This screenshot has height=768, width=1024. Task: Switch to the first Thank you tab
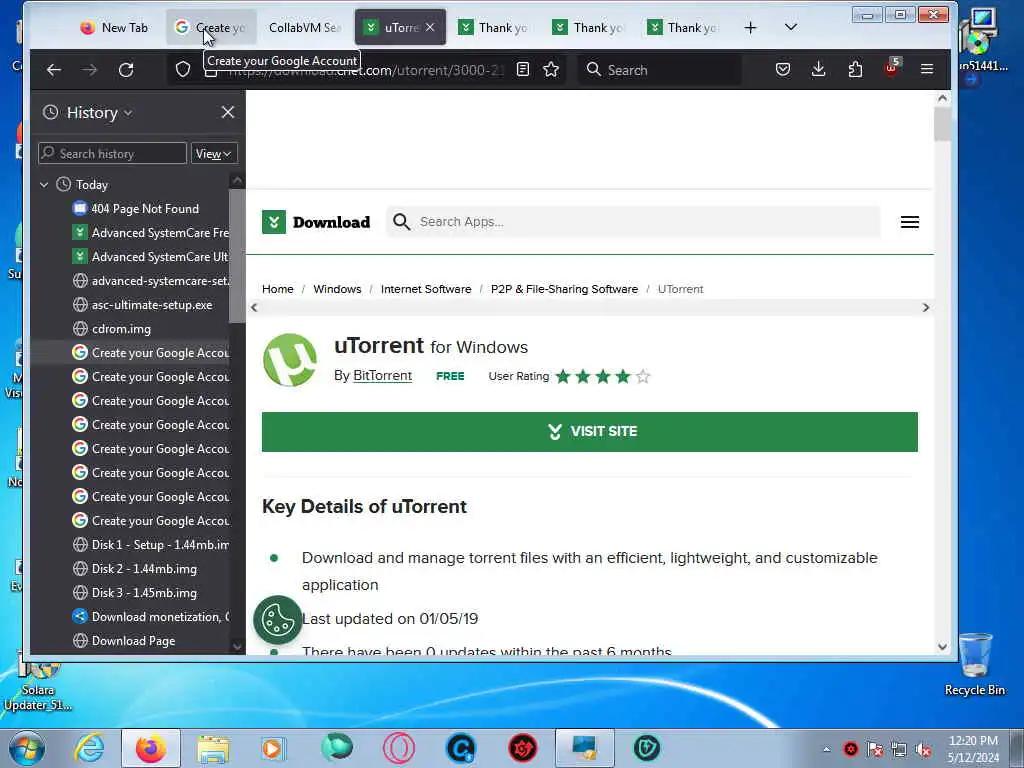pos(494,27)
